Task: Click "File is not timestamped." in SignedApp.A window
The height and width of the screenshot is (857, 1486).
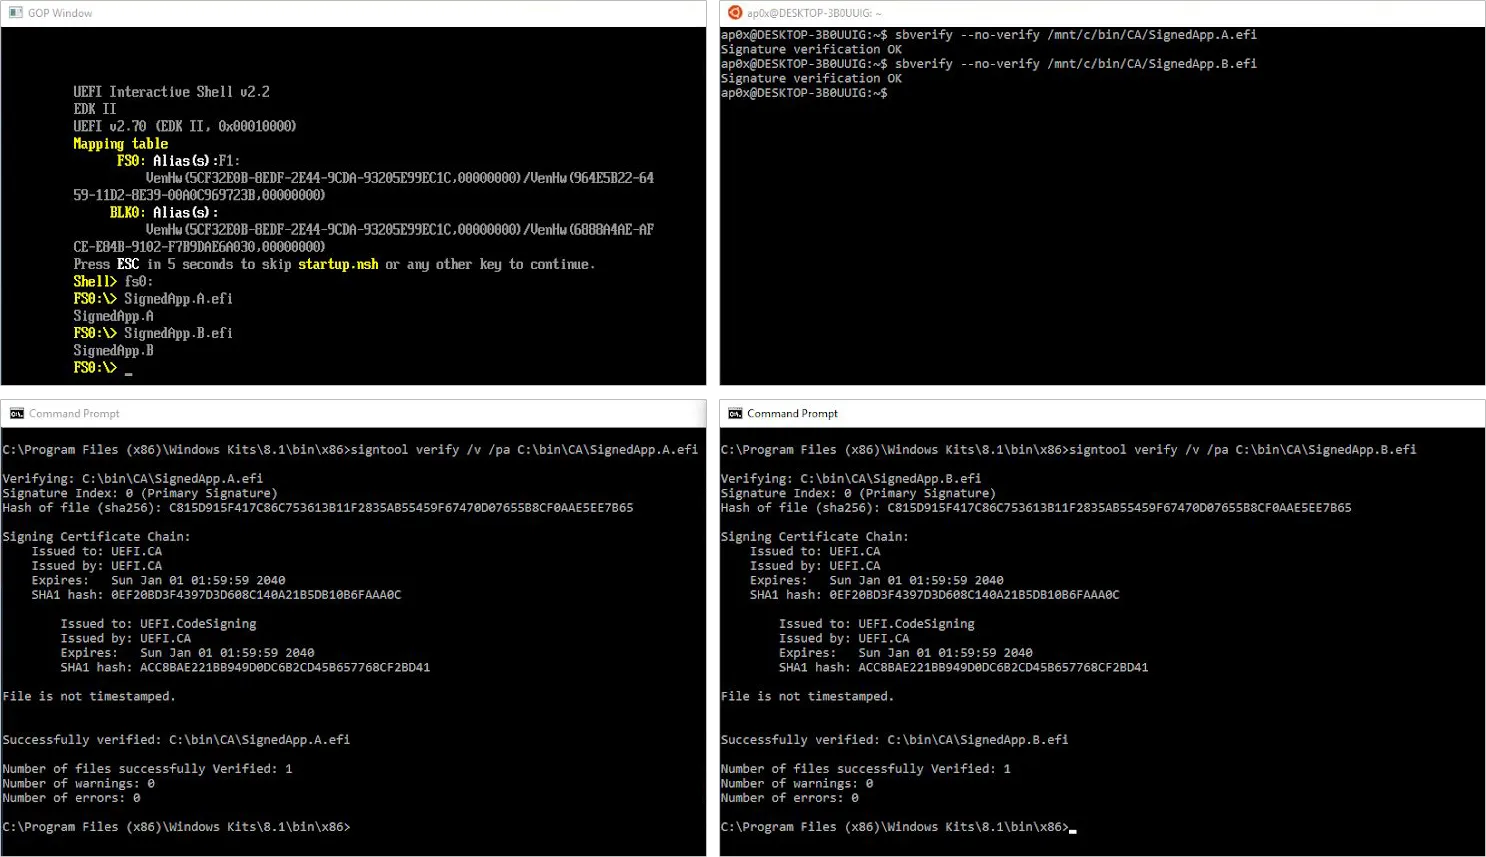Action: (89, 696)
